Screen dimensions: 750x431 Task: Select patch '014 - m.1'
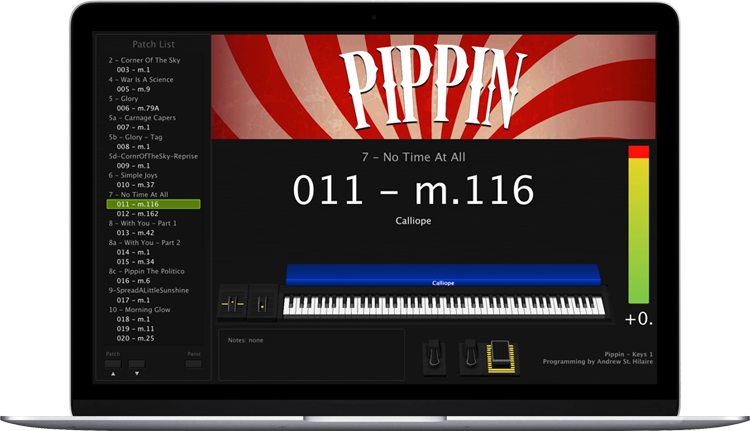coord(133,252)
